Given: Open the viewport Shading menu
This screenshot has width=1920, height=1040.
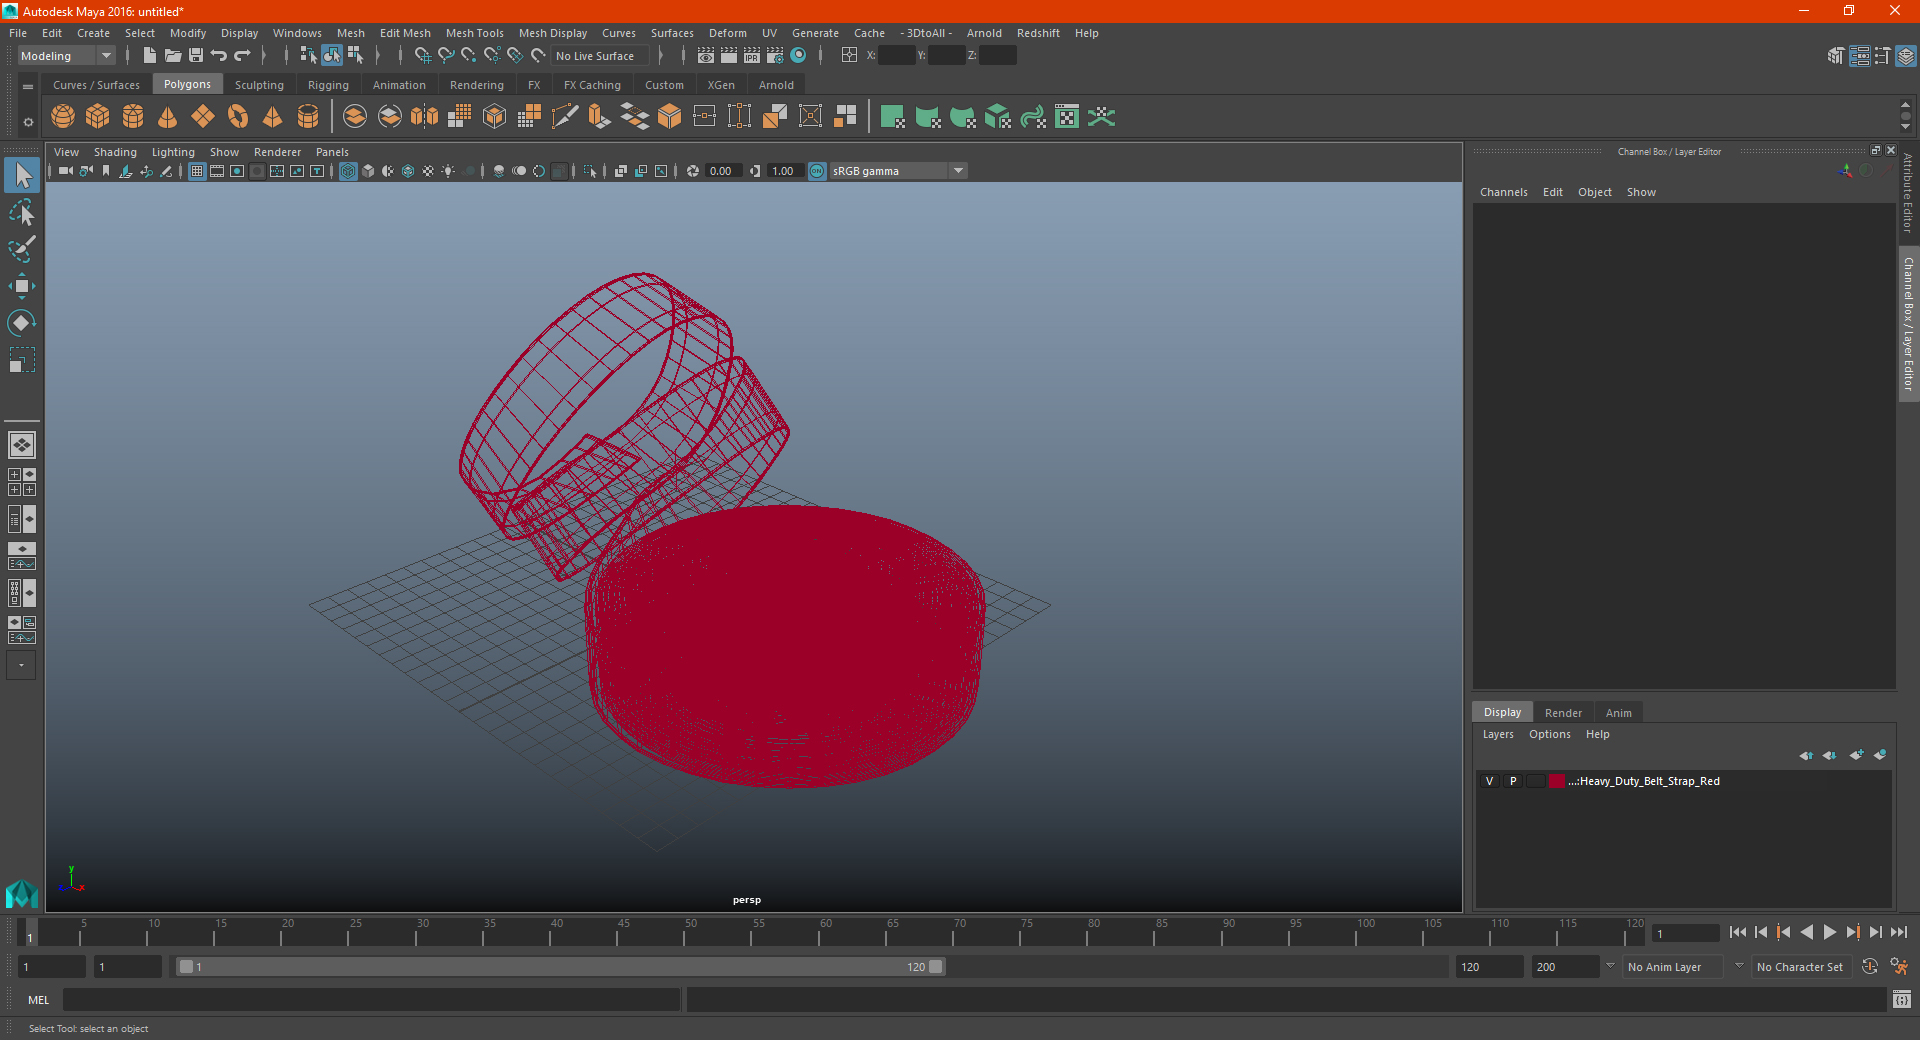Looking at the screenshot, I should [115, 152].
